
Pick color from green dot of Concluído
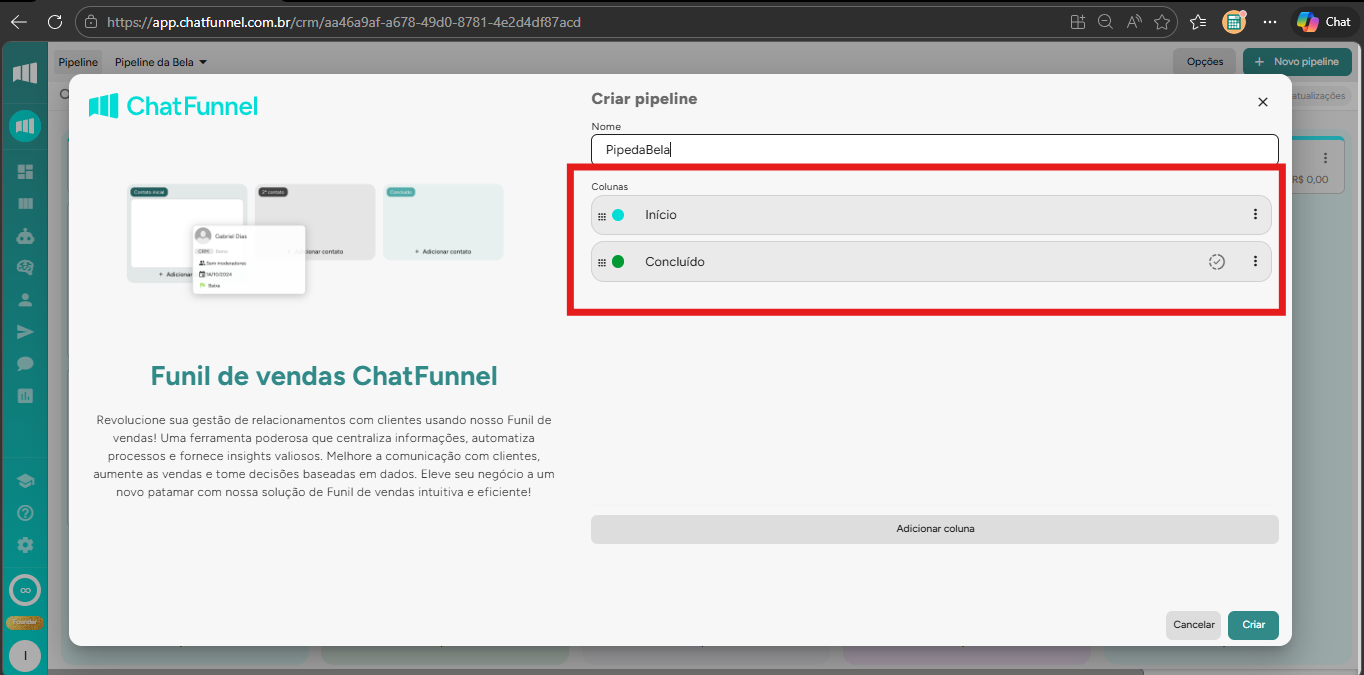[x=618, y=262]
